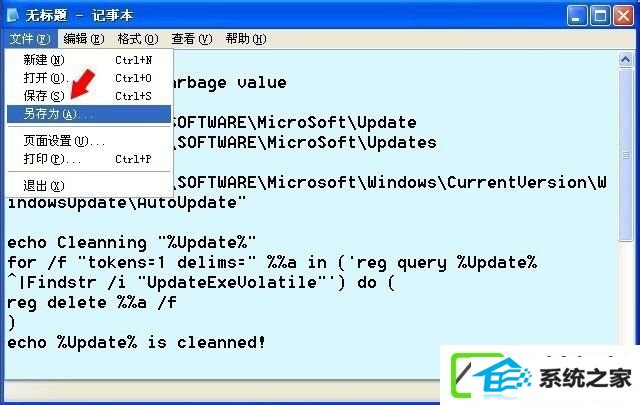The image size is (640, 405).
Task: Open the 格式(O) menu
Action: click(x=138, y=39)
